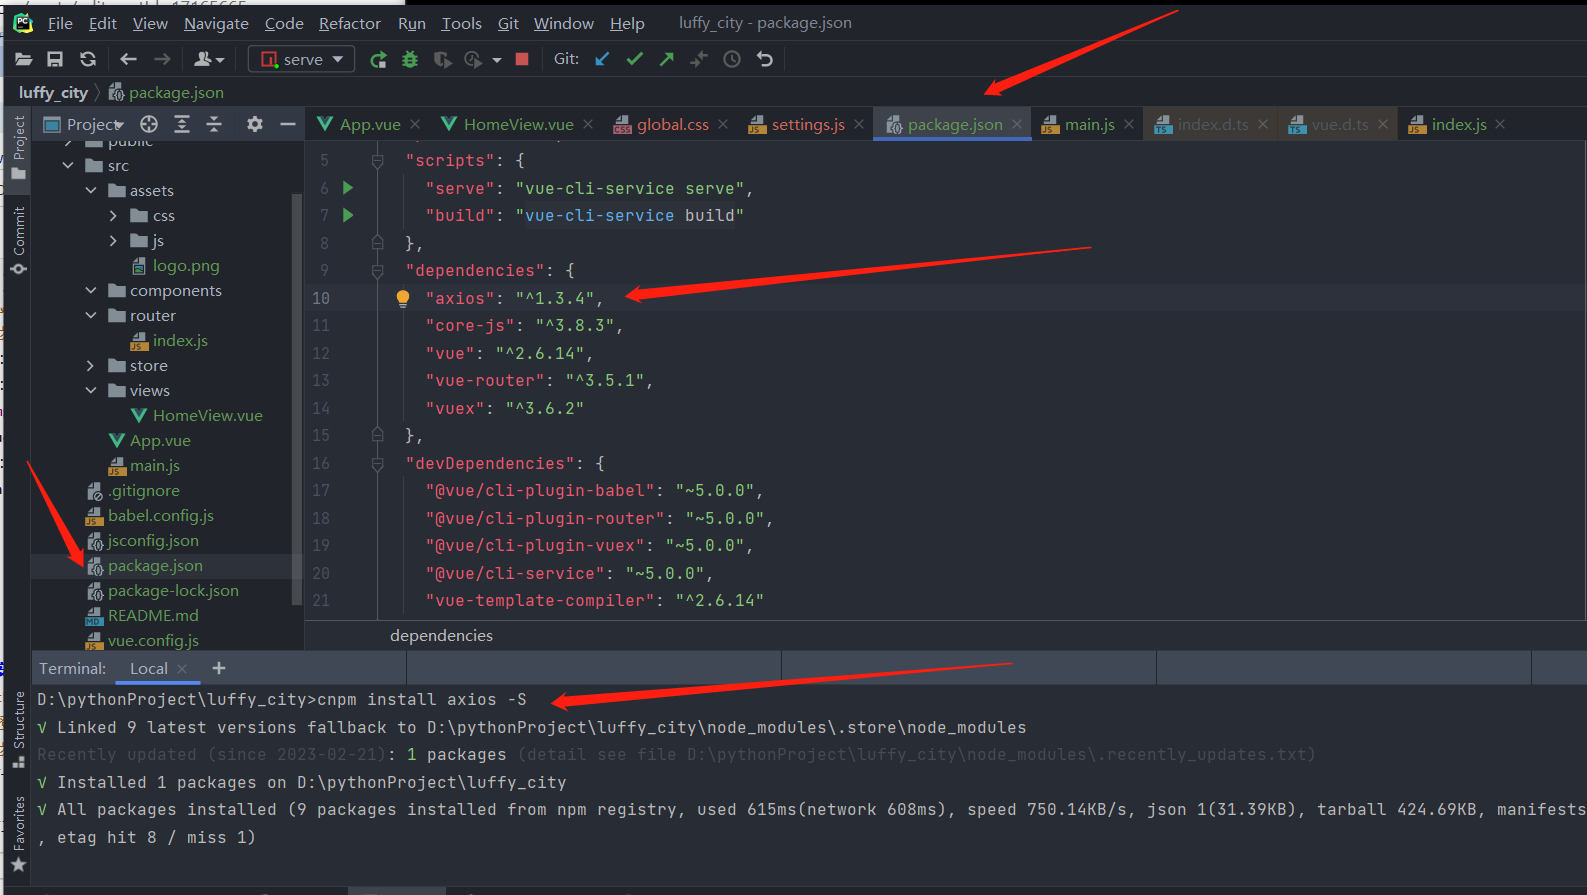
Task: Switch to the settings.js editor tab
Action: point(808,124)
